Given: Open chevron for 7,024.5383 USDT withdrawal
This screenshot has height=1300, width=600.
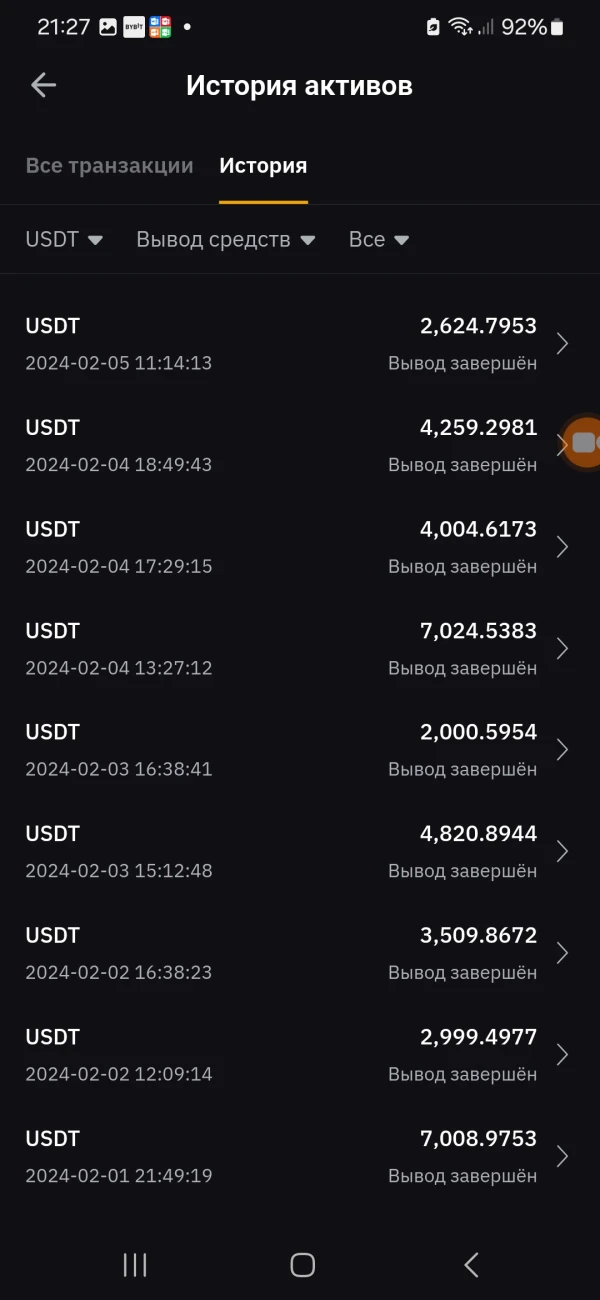Looking at the screenshot, I should 562,649.
